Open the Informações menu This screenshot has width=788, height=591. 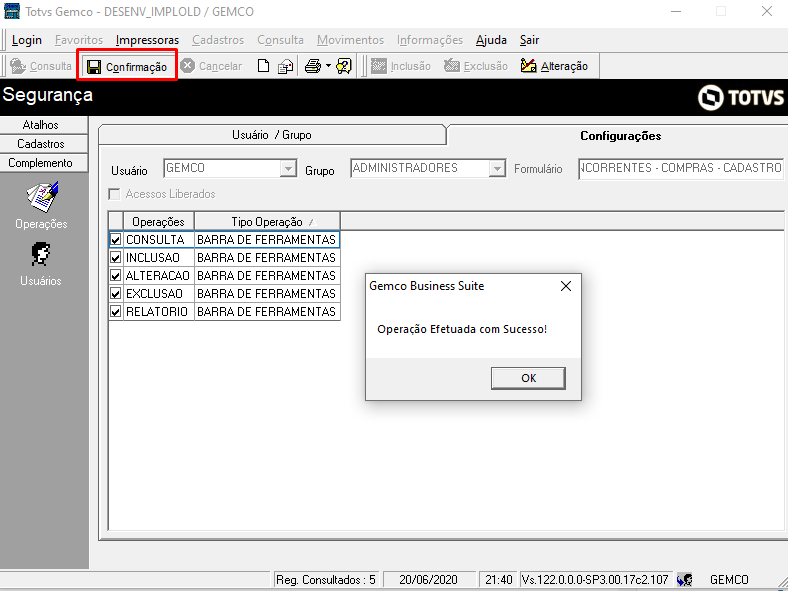click(x=430, y=40)
